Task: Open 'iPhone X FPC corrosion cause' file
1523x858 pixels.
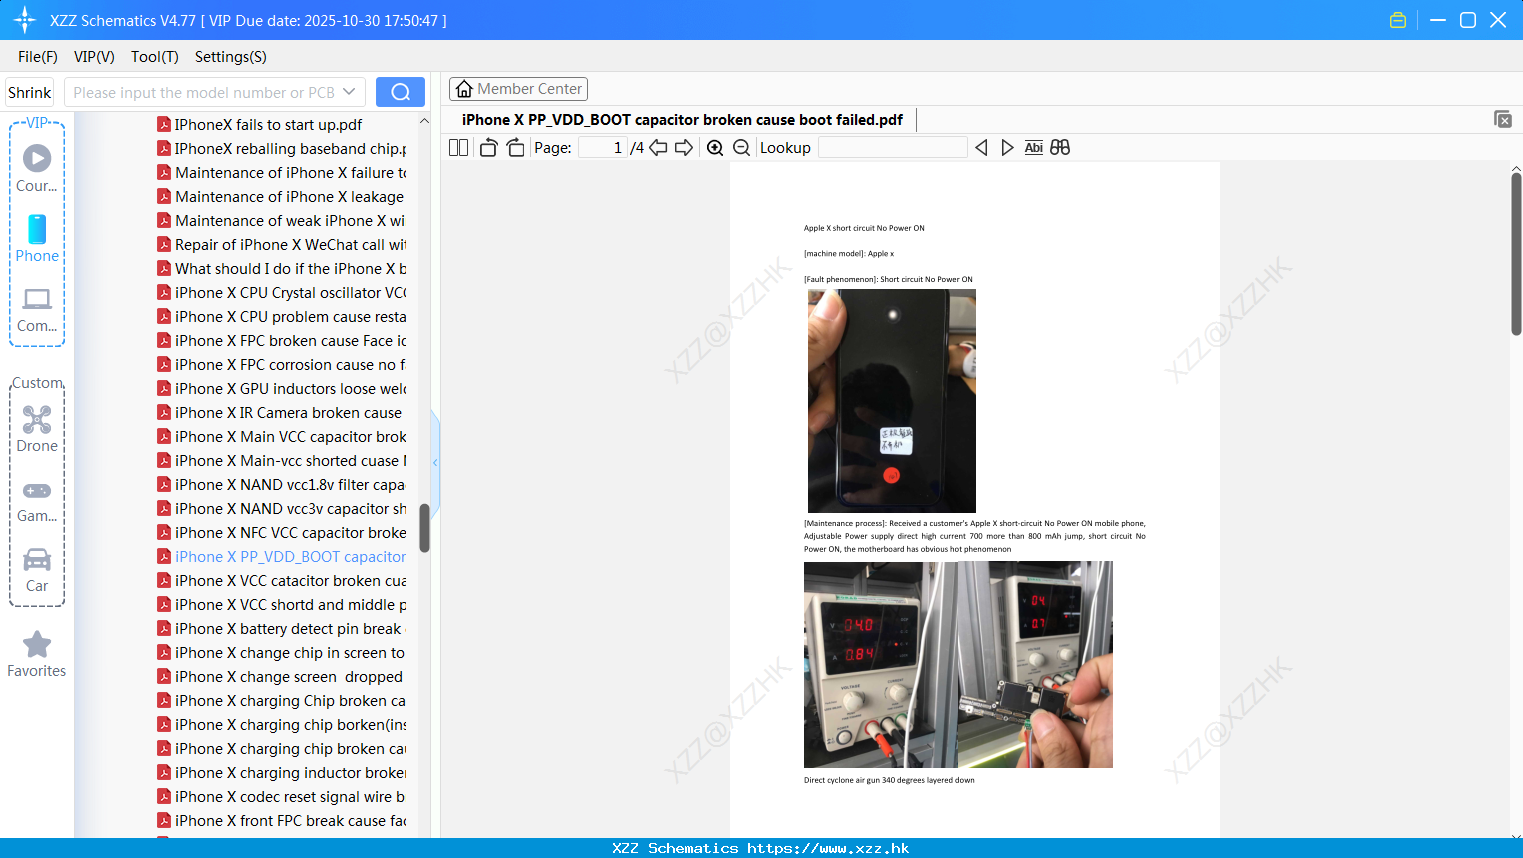Action: [281, 365]
